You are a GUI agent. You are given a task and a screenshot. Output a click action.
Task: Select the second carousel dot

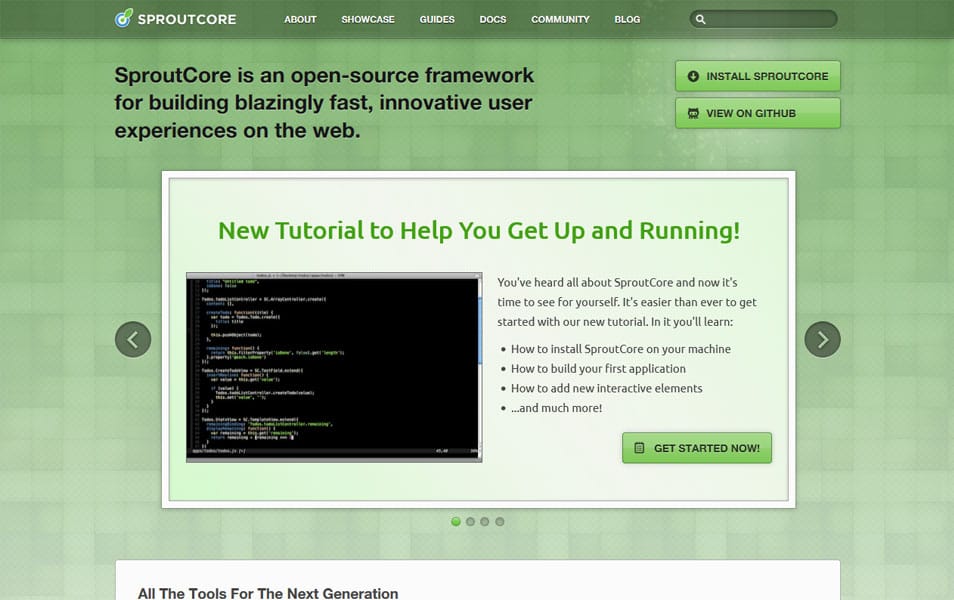click(470, 522)
